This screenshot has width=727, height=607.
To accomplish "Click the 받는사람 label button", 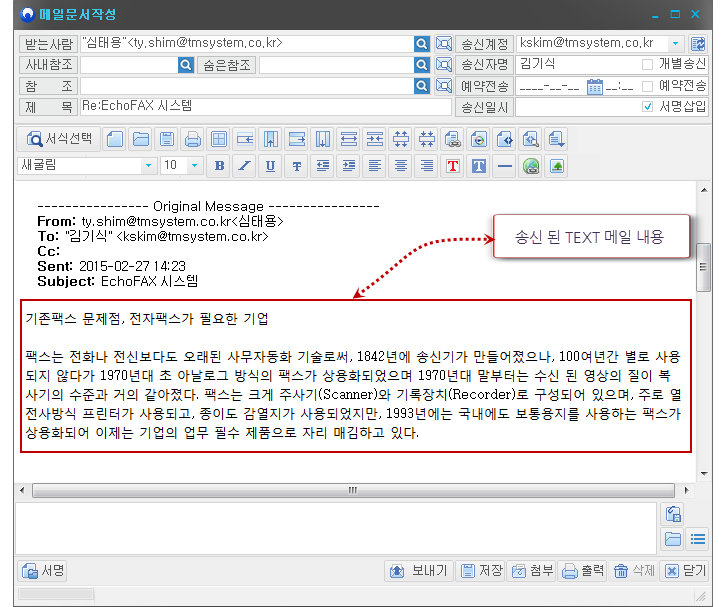I will [x=48, y=44].
